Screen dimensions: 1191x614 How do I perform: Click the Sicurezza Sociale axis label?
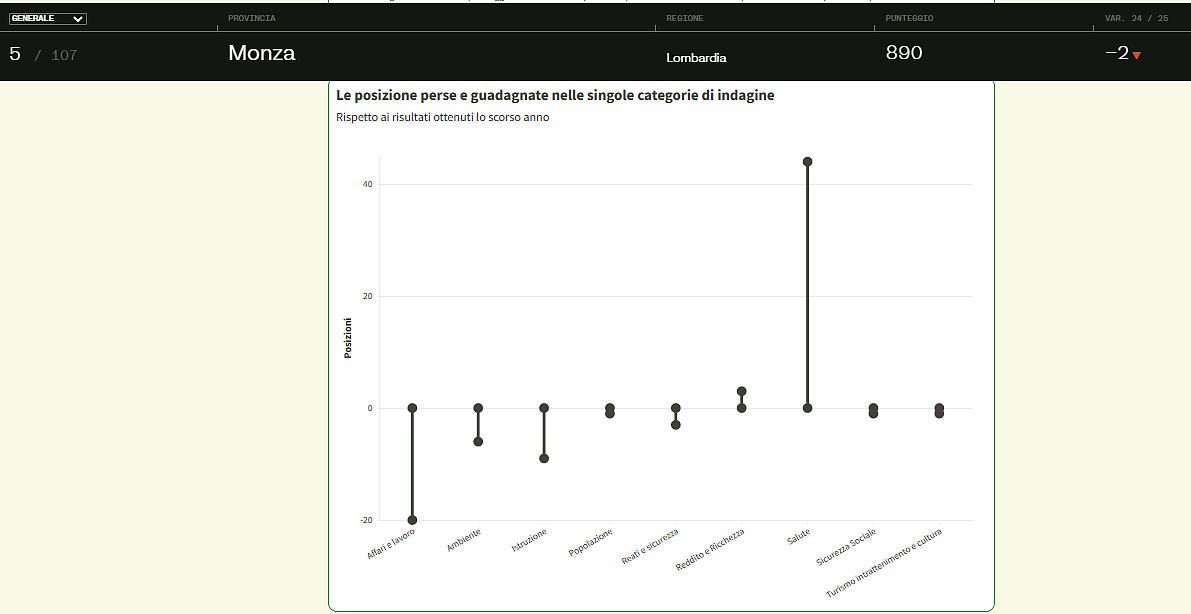pyautogui.click(x=846, y=548)
